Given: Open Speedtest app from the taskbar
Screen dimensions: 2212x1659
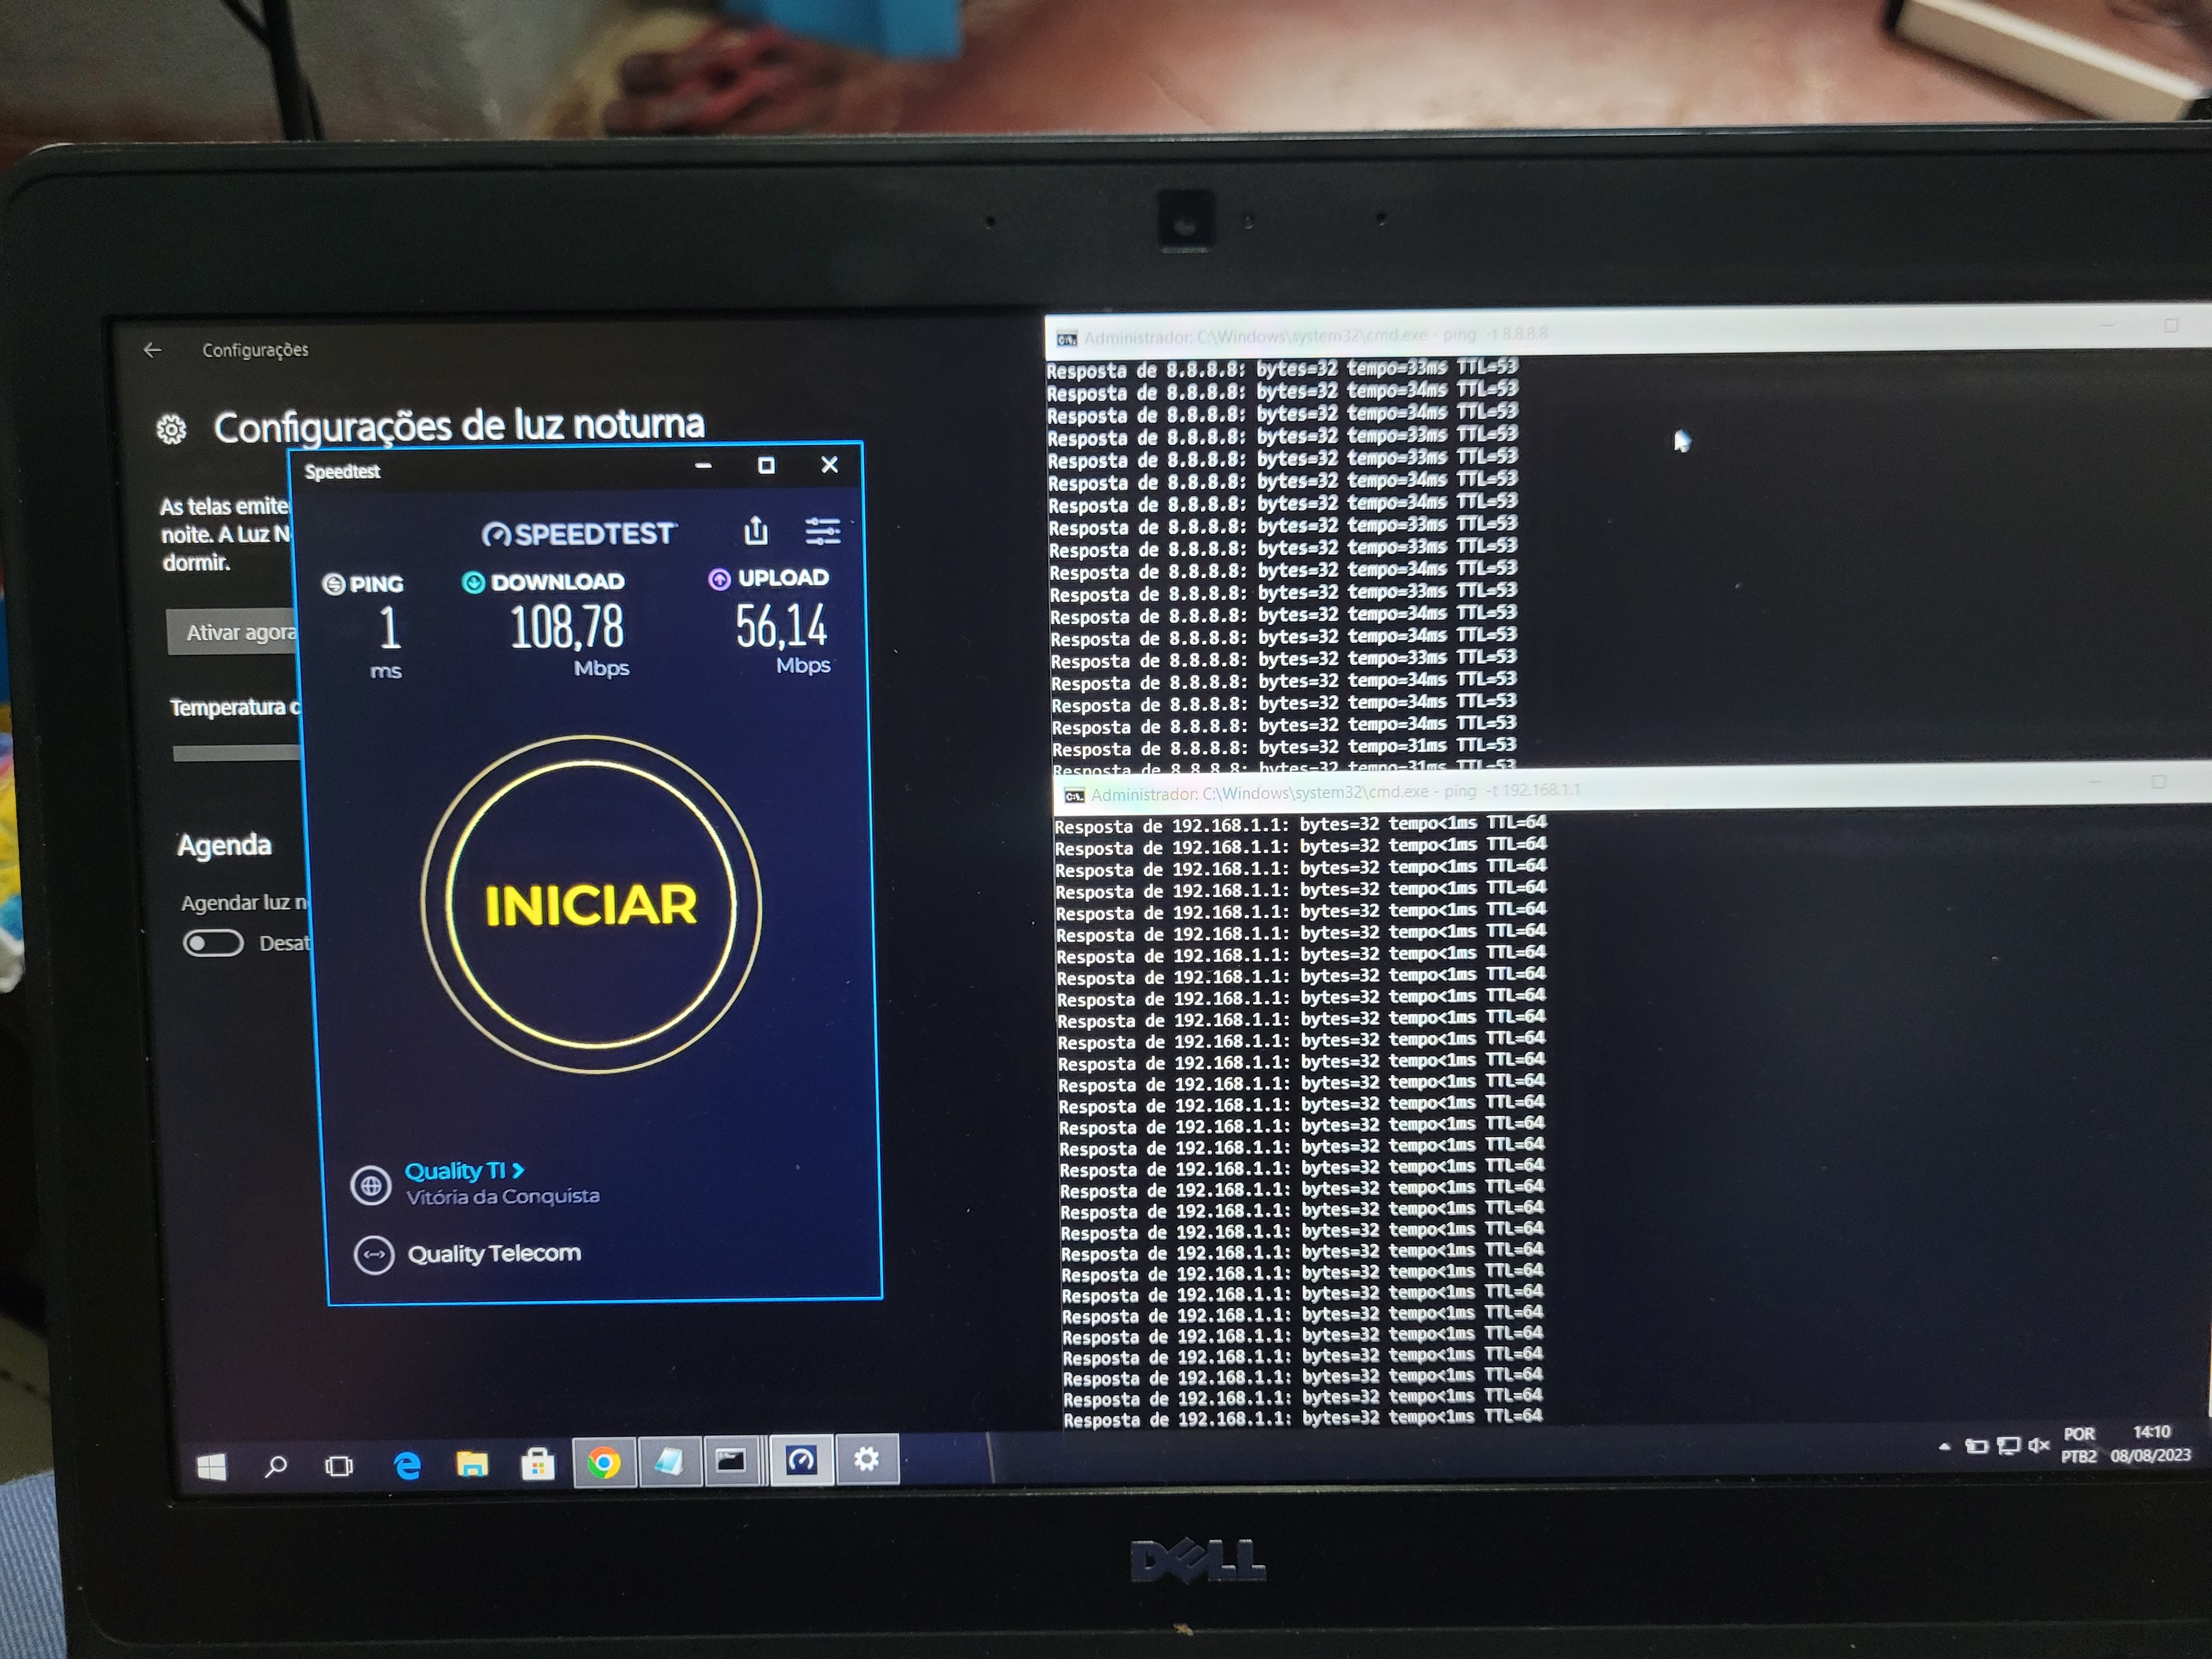Looking at the screenshot, I should [802, 1461].
